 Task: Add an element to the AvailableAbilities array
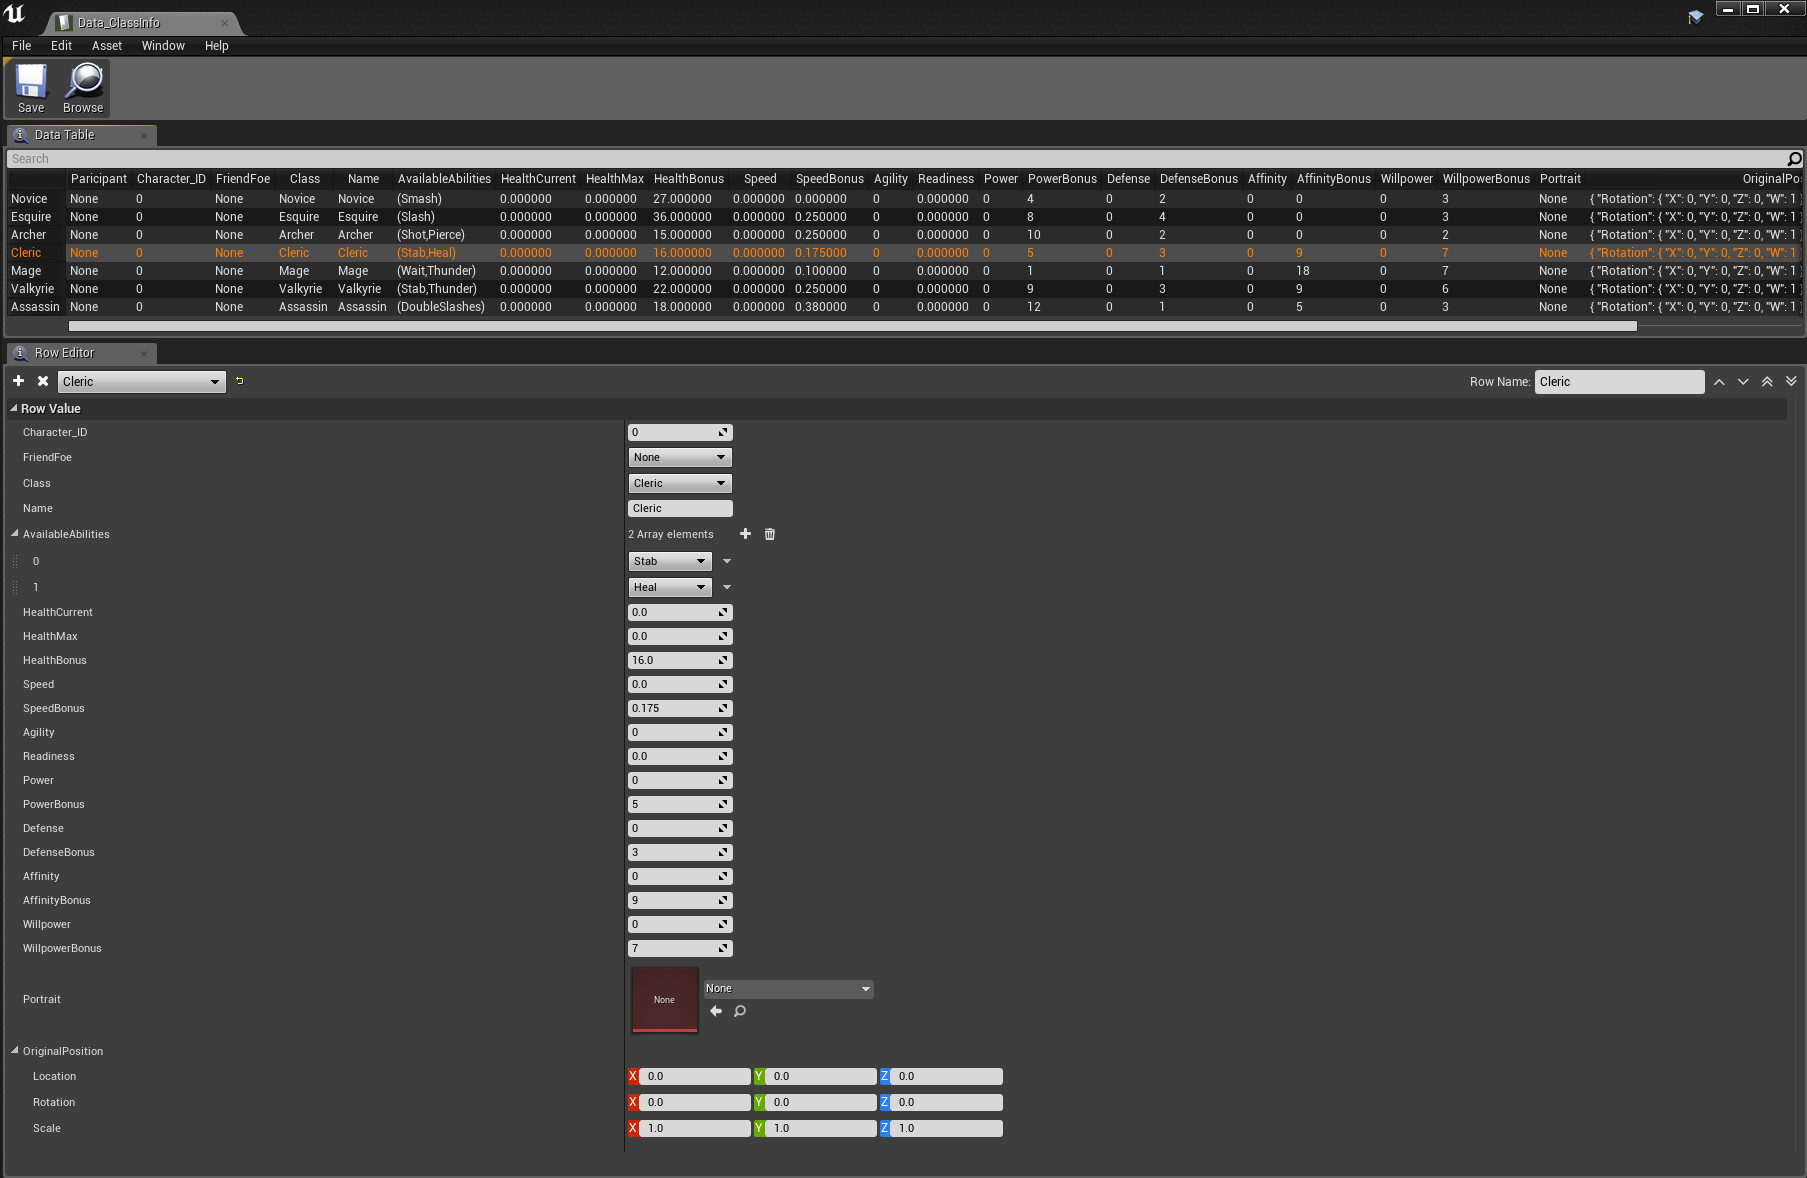745,534
